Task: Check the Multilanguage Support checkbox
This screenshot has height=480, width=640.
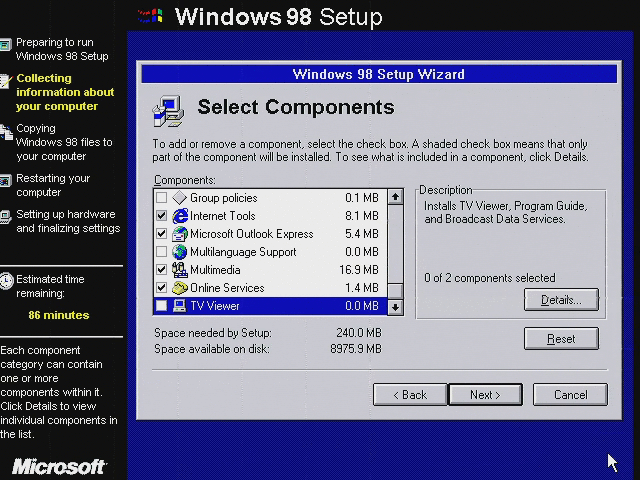Action: point(162,251)
